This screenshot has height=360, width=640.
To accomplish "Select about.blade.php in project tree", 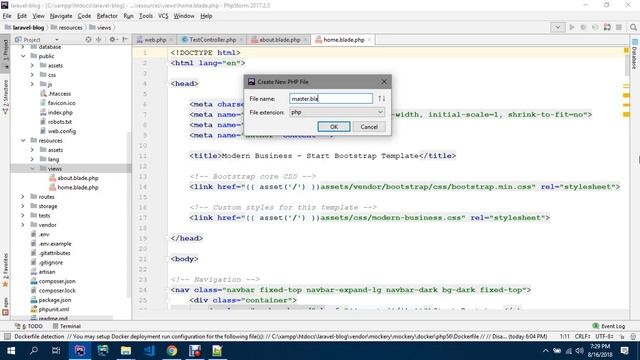I will 78,178.
